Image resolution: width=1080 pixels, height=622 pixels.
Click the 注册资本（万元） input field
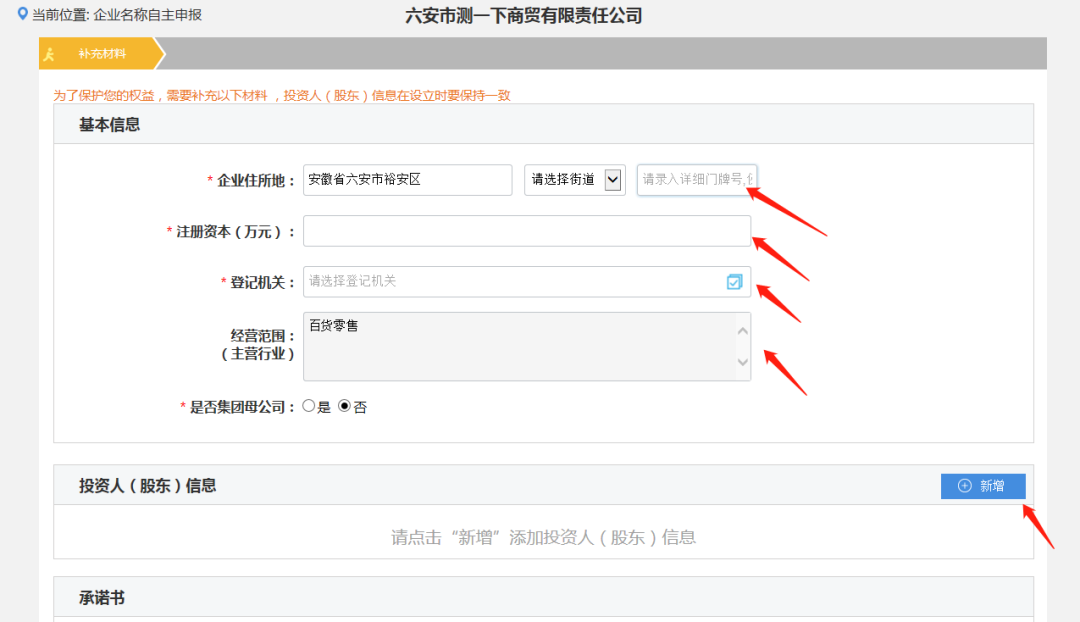(x=526, y=231)
